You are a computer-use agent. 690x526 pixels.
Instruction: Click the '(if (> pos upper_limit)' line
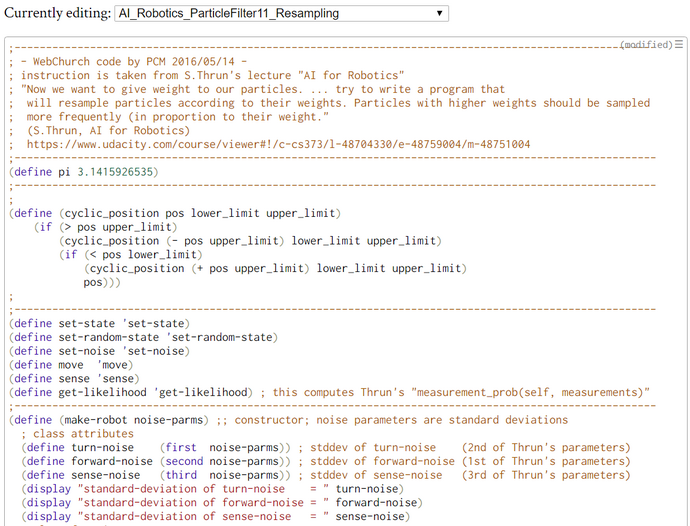click(x=106, y=227)
